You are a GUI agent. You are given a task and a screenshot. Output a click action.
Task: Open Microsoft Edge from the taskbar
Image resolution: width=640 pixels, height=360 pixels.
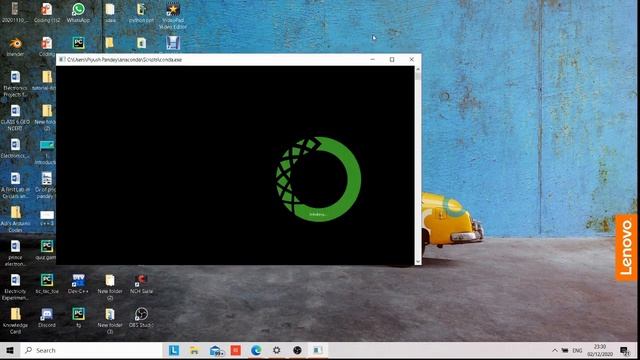(x=256, y=351)
